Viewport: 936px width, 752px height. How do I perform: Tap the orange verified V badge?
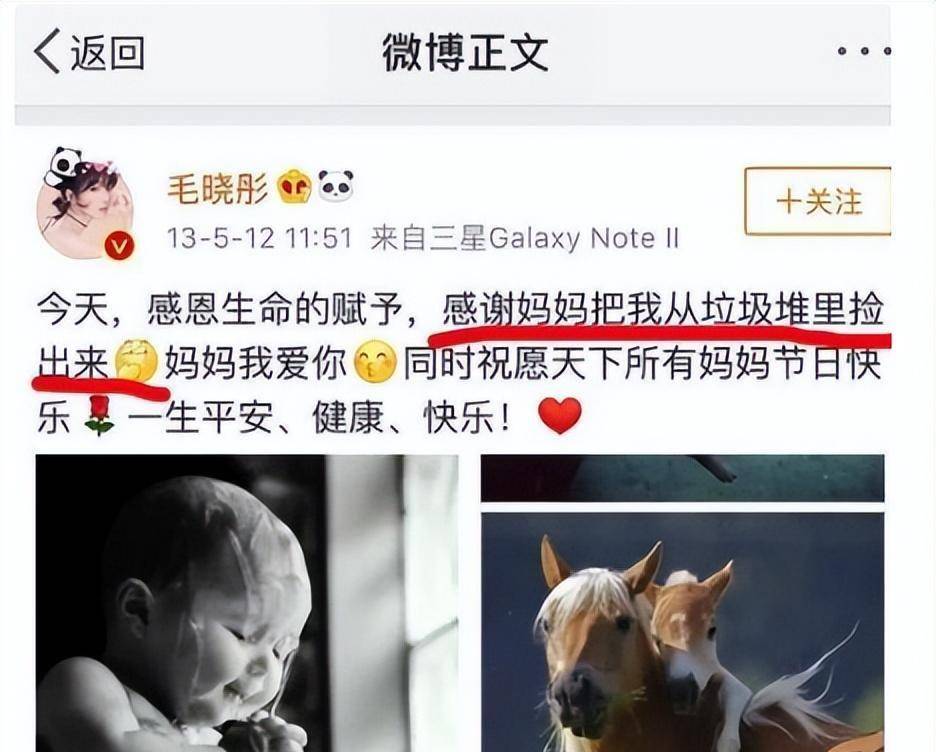(119, 245)
